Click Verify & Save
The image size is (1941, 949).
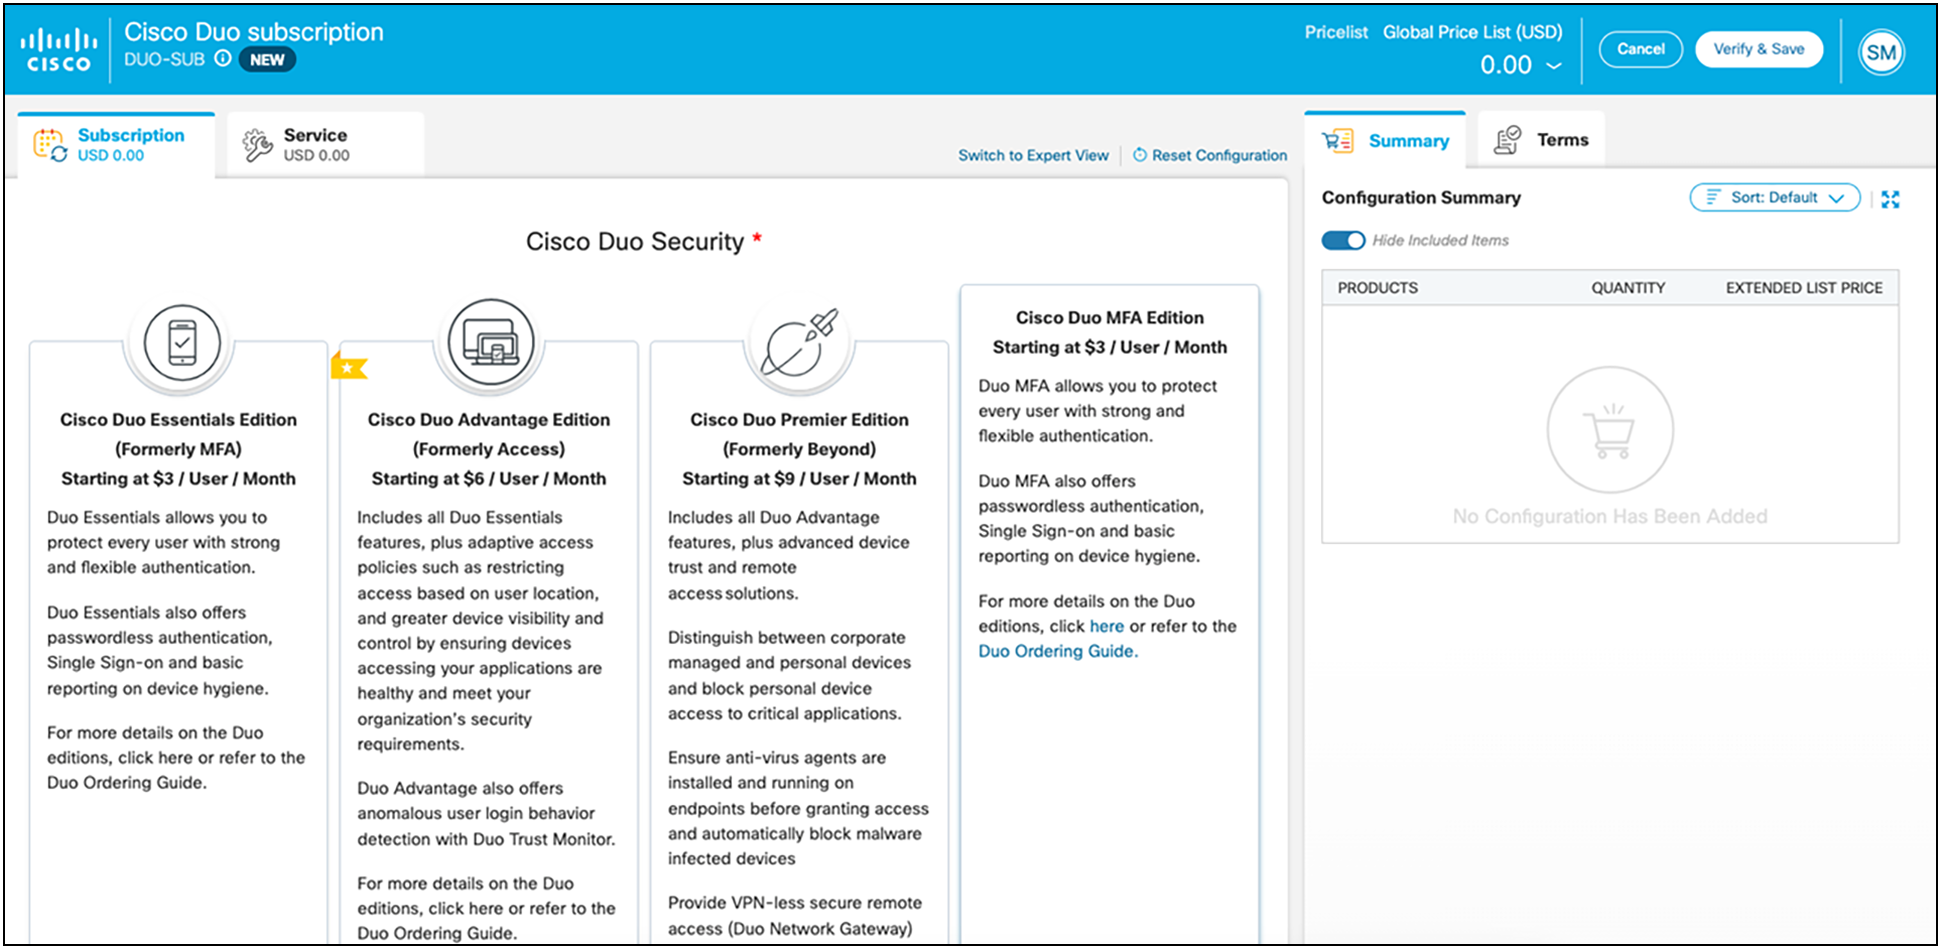1759,49
